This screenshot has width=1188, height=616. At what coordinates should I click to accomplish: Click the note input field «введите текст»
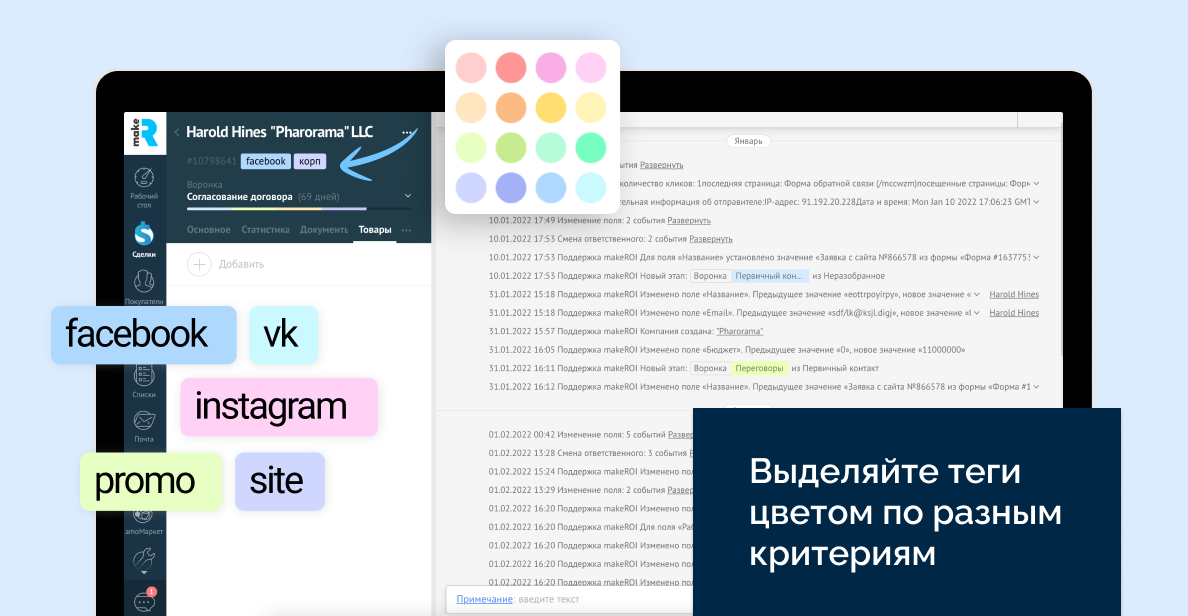coord(549,599)
